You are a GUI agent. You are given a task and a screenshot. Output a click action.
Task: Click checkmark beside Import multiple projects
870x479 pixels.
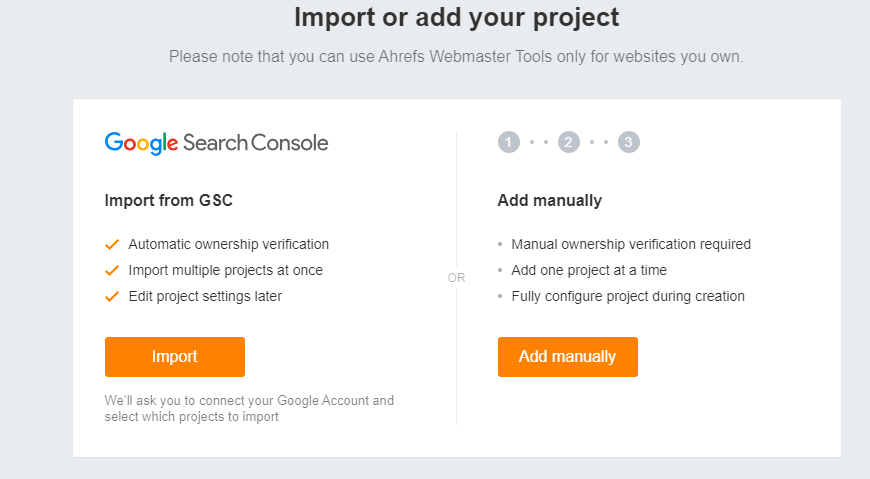(112, 270)
